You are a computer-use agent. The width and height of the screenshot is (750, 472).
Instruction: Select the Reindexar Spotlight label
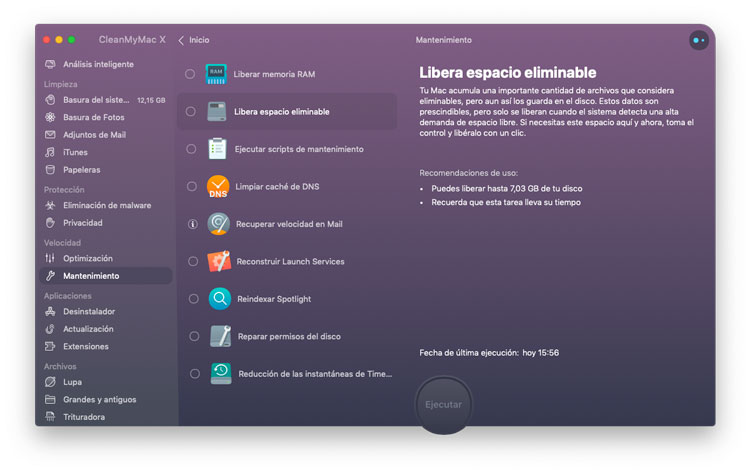click(274, 299)
